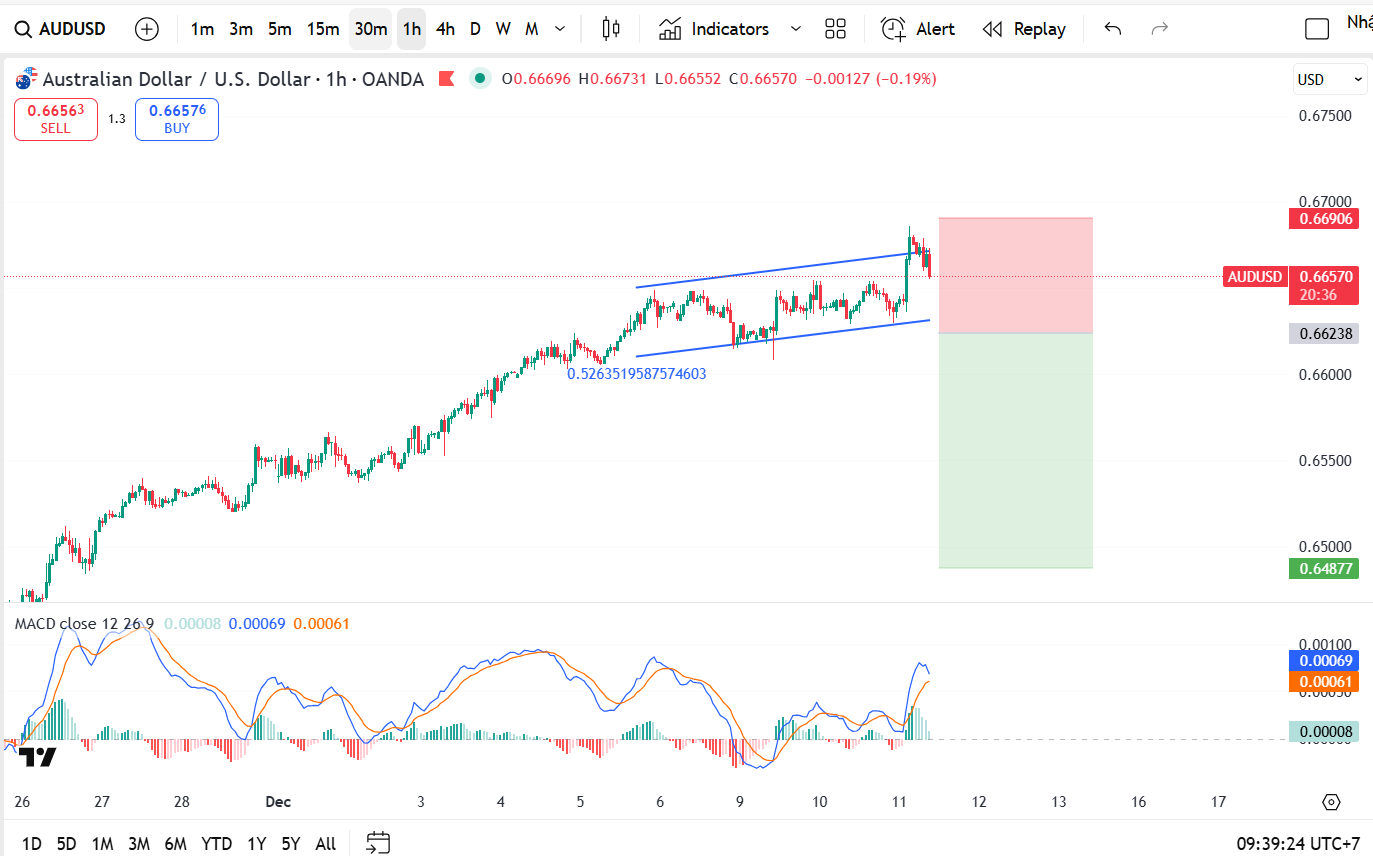Open the go-to-date calendar icon
The width and height of the screenshot is (1373, 856).
[377, 843]
